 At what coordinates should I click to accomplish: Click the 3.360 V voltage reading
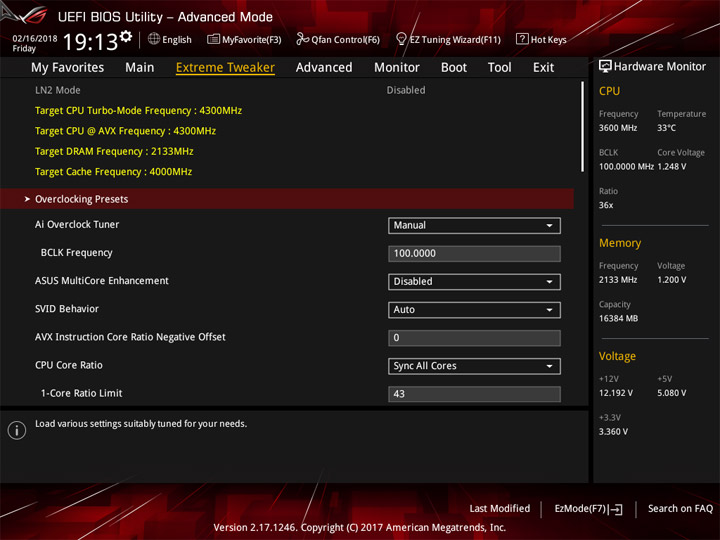613,432
